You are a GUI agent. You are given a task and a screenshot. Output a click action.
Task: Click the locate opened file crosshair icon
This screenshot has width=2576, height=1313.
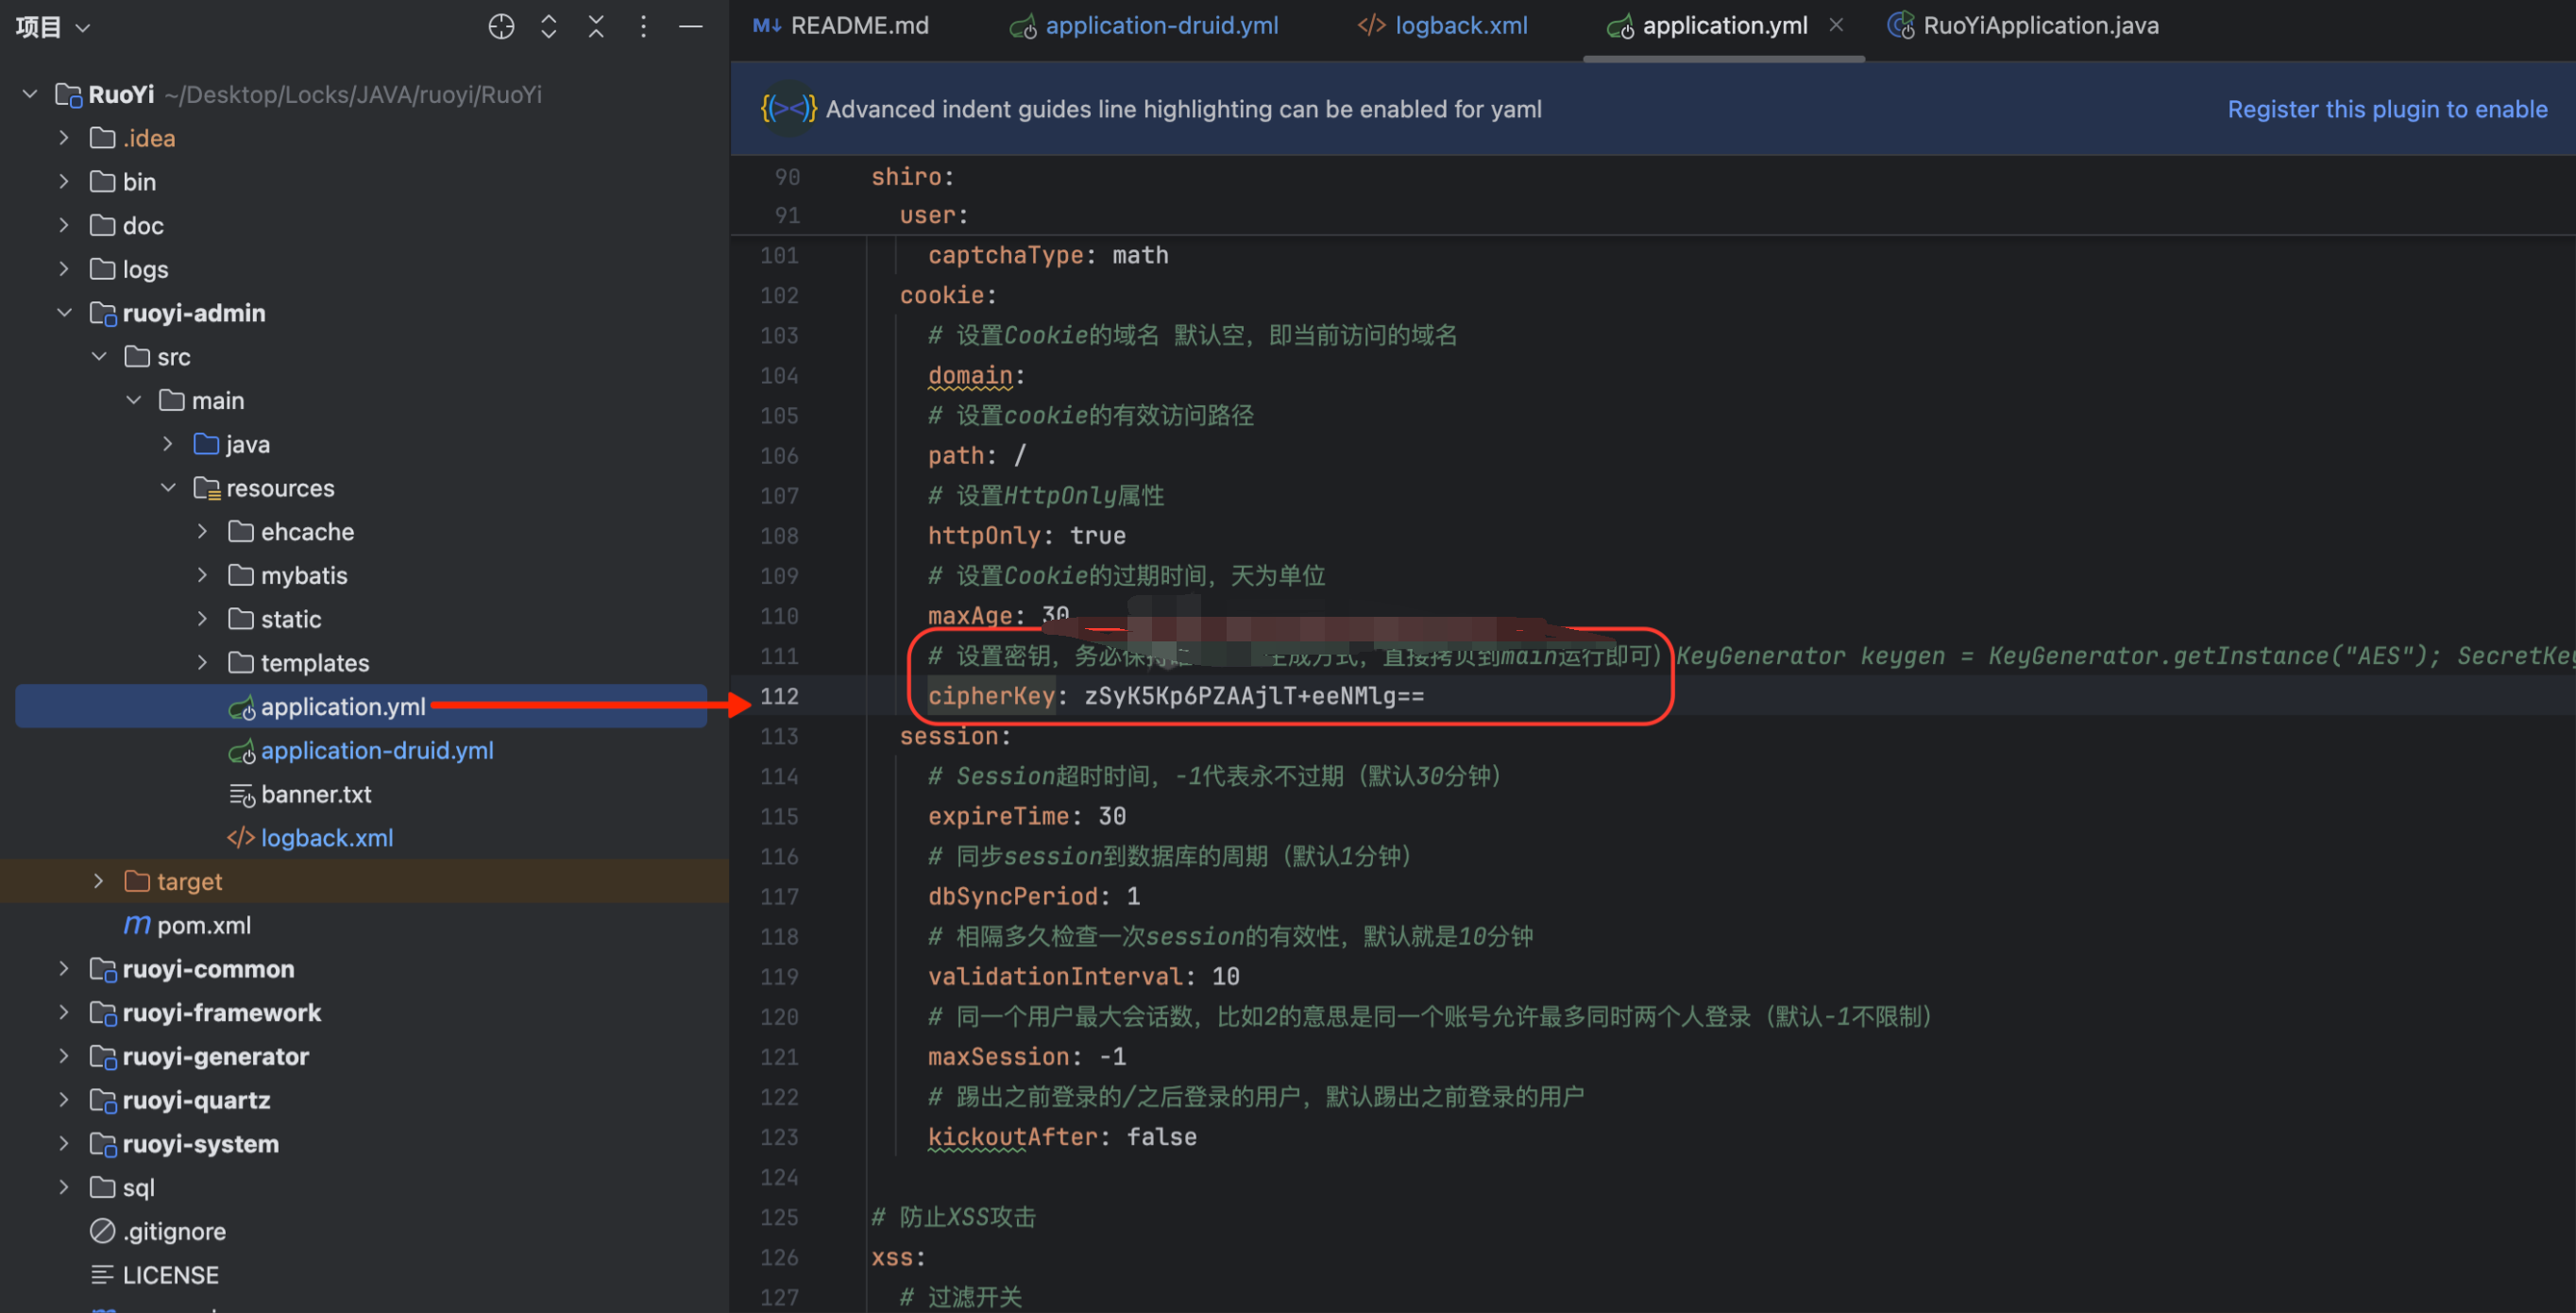pos(501,27)
